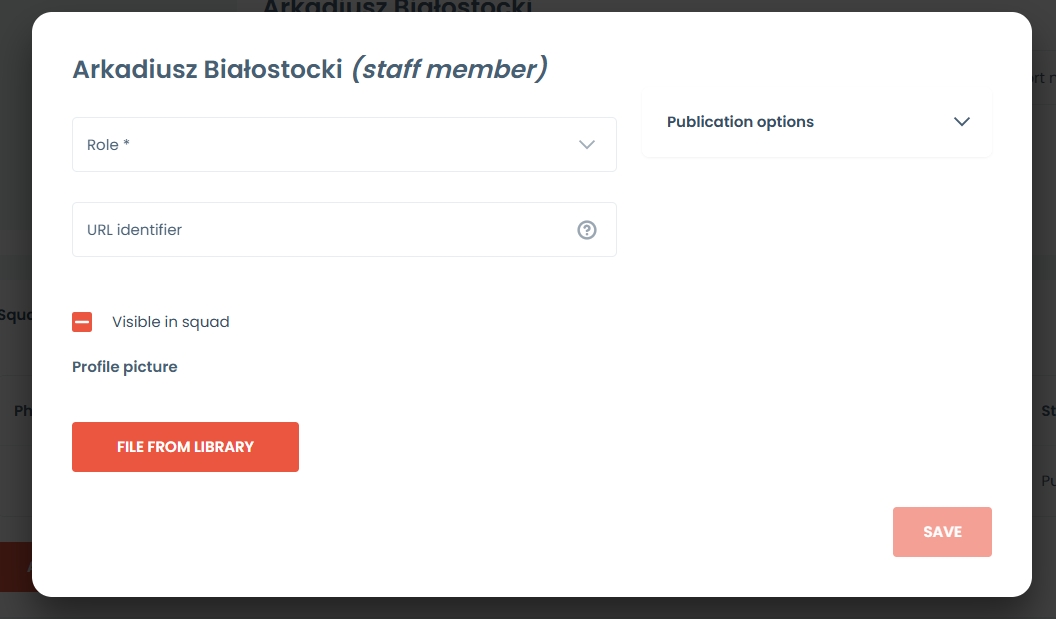Click the "Arkadiusz Białostocki" name in dialog title
The width and height of the screenshot is (1056, 619).
[x=207, y=70]
